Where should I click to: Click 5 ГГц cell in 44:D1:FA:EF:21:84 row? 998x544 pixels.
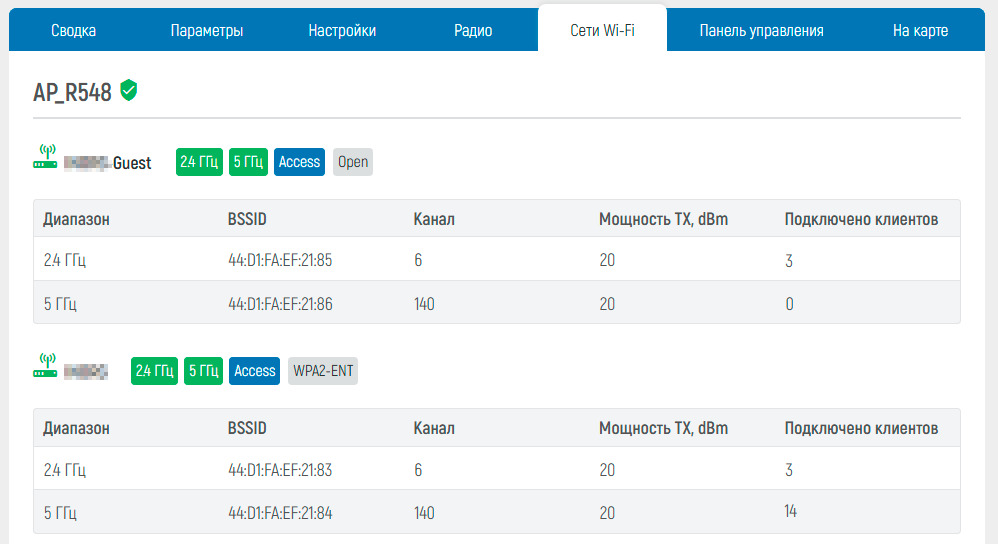(60, 513)
